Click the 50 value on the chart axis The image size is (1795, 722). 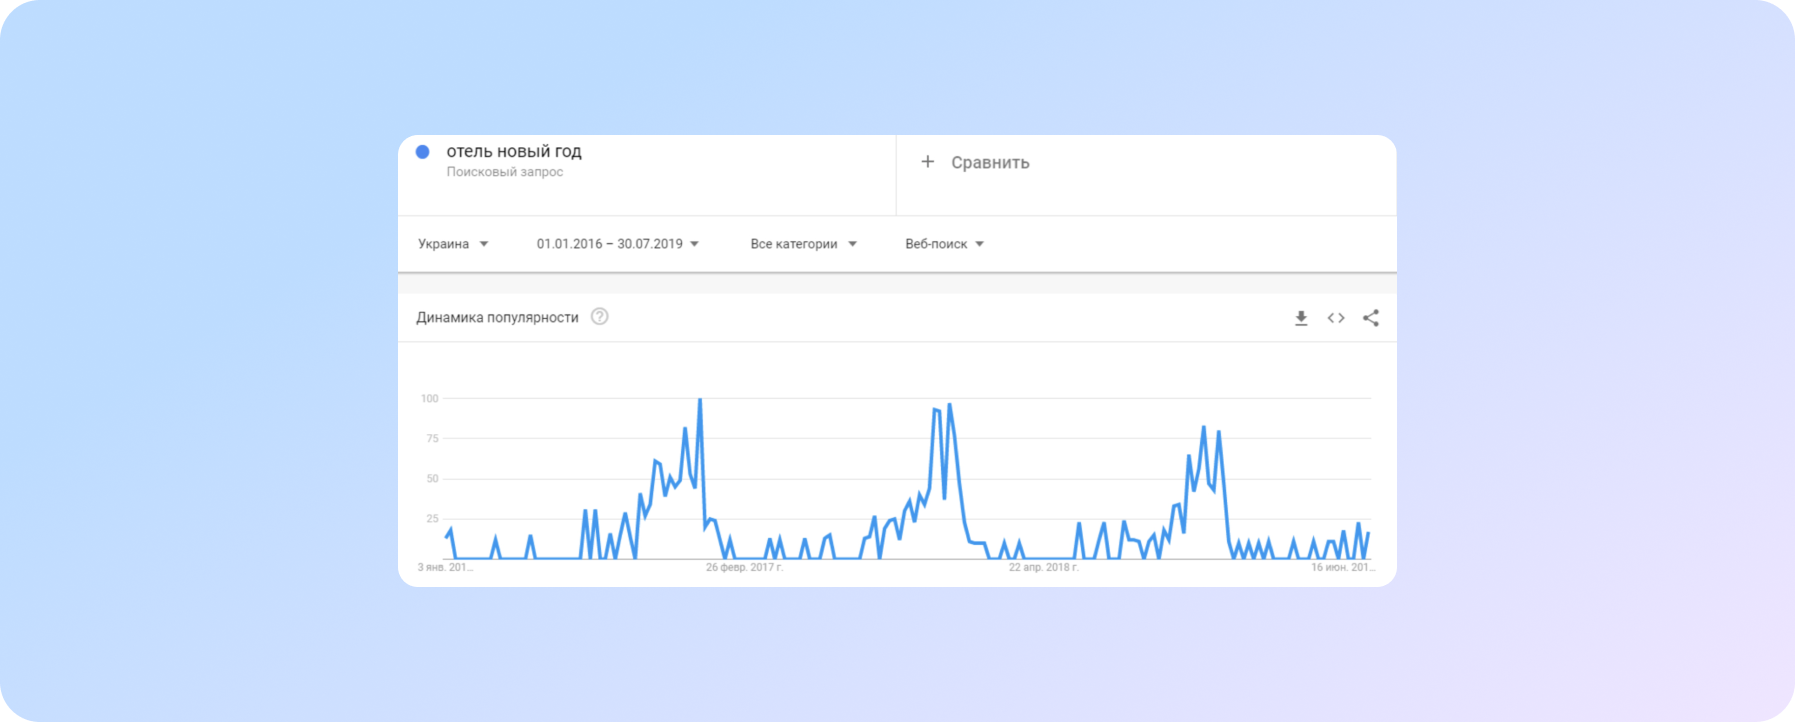tap(432, 479)
